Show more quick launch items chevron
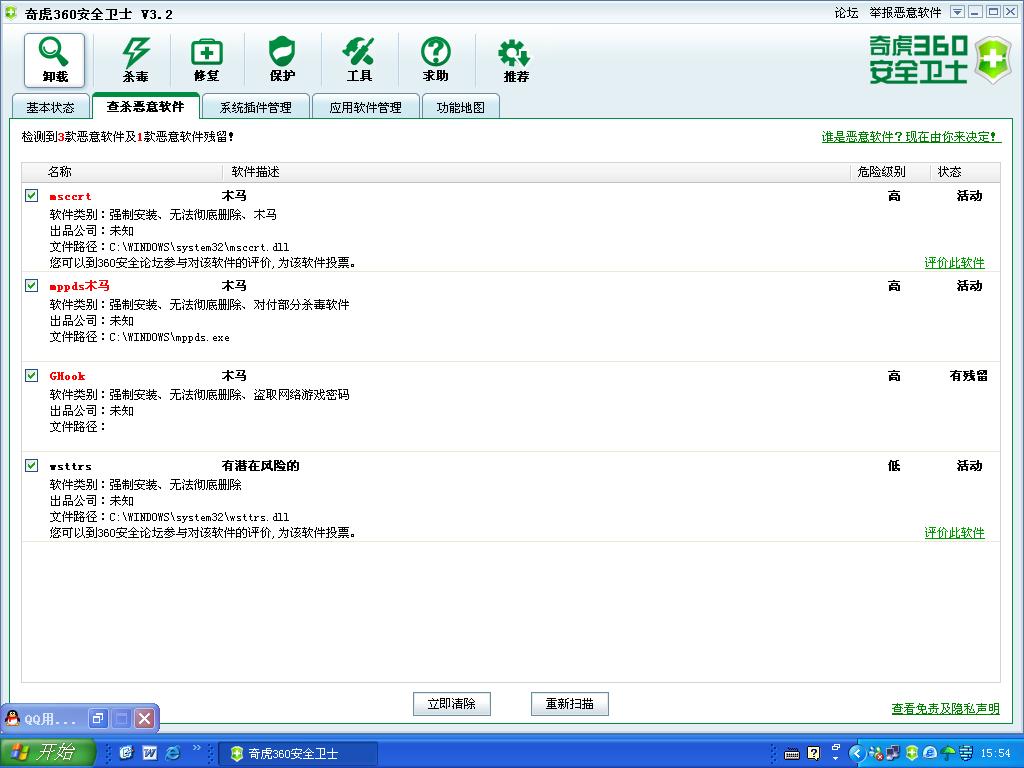The width and height of the screenshot is (1024, 768). point(196,748)
